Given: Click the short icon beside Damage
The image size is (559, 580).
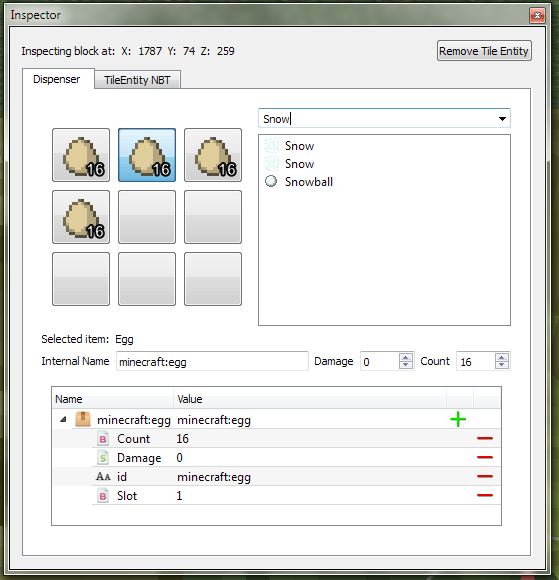Looking at the screenshot, I should [103, 458].
